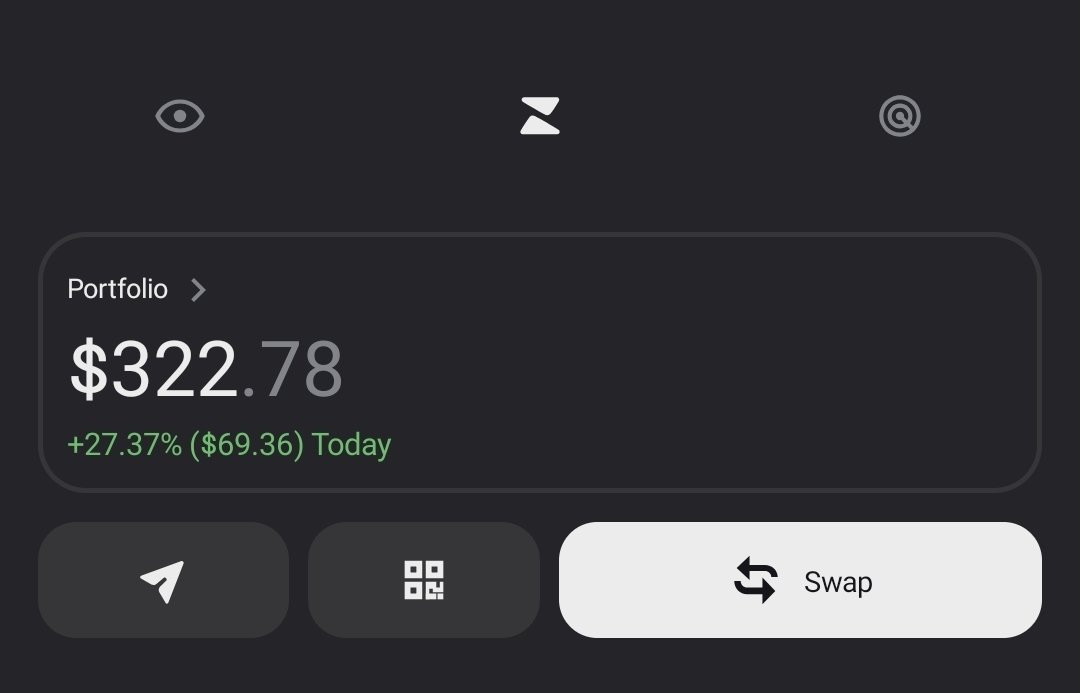Open the @ mentions icon
This screenshot has width=1080, height=693.
point(899,117)
